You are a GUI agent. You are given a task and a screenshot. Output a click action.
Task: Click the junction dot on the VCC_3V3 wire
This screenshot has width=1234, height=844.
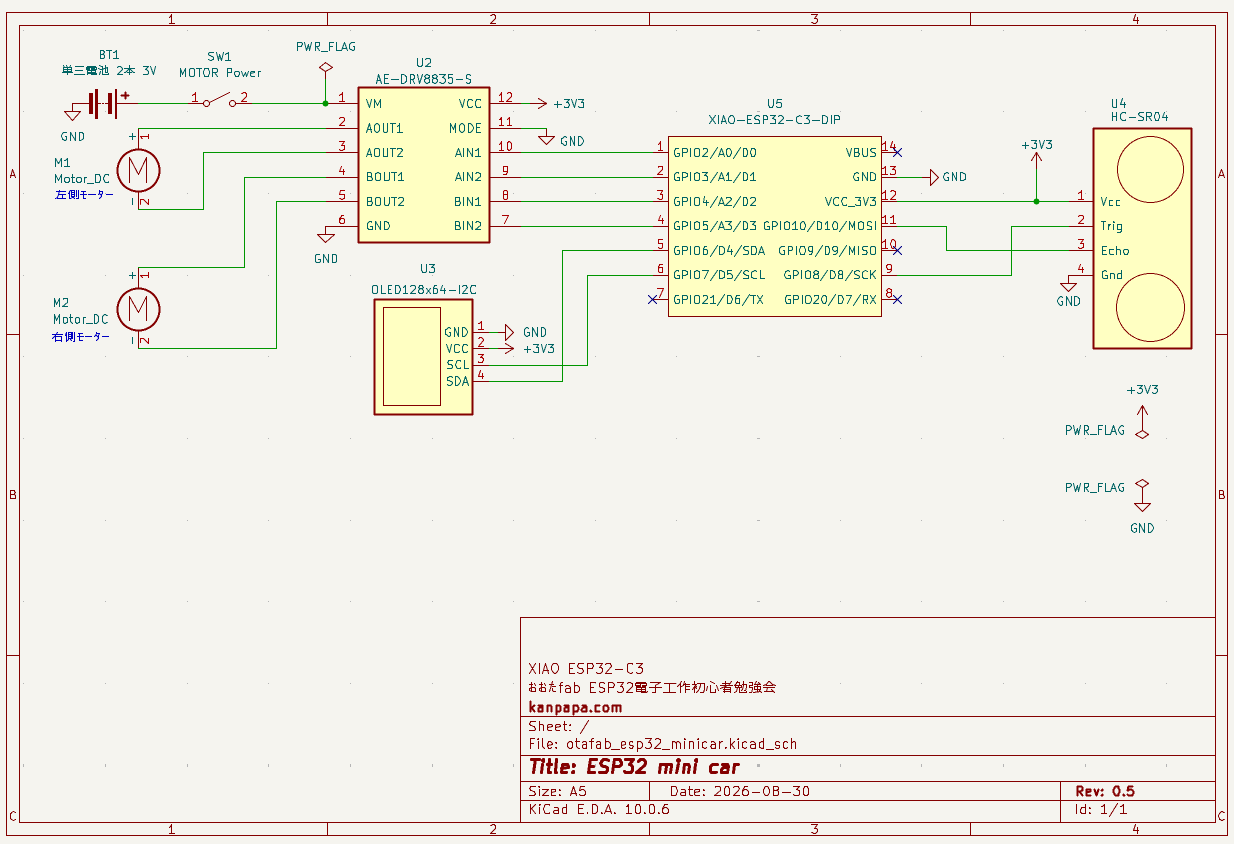tap(1037, 201)
